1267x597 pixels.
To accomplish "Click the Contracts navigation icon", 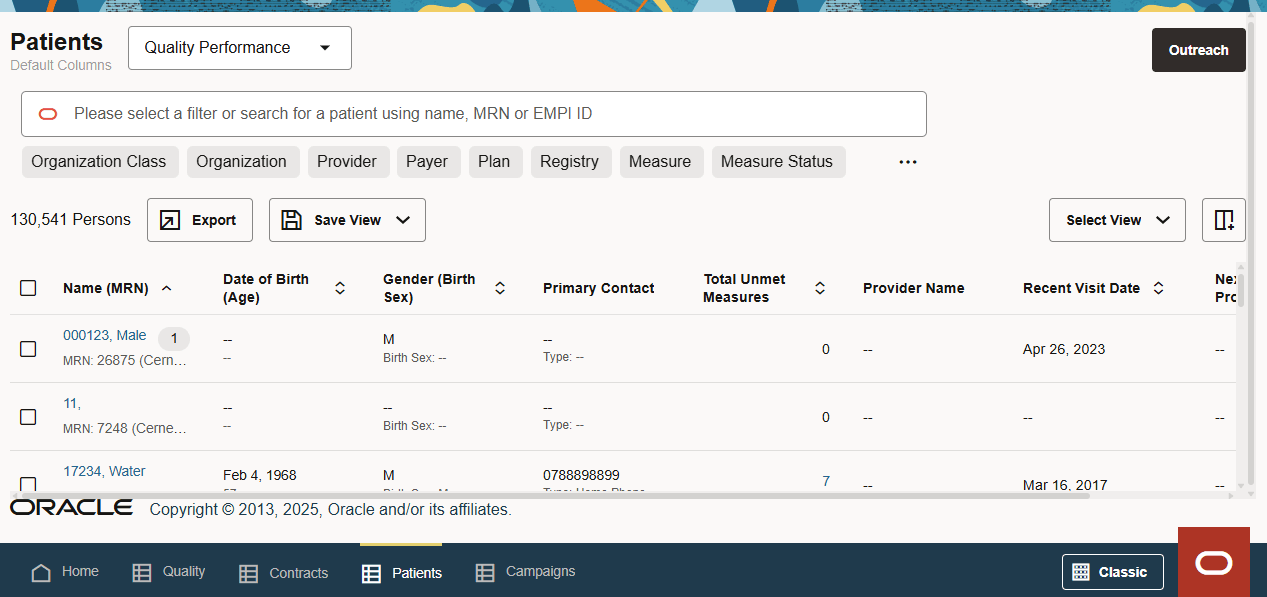I will pos(247,572).
